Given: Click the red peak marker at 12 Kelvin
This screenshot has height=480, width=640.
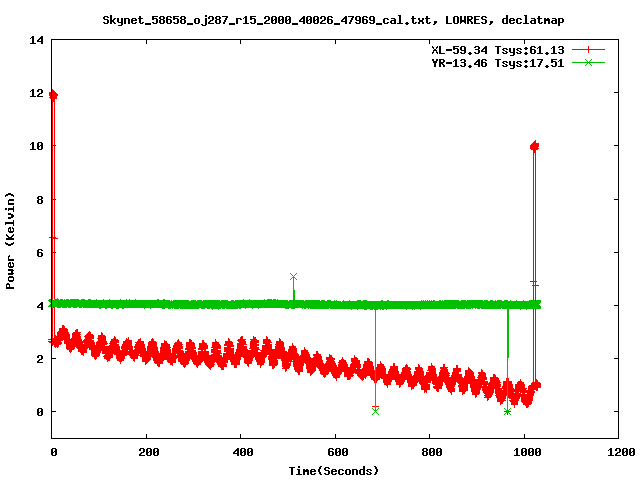Looking at the screenshot, I should pyautogui.click(x=53, y=95).
